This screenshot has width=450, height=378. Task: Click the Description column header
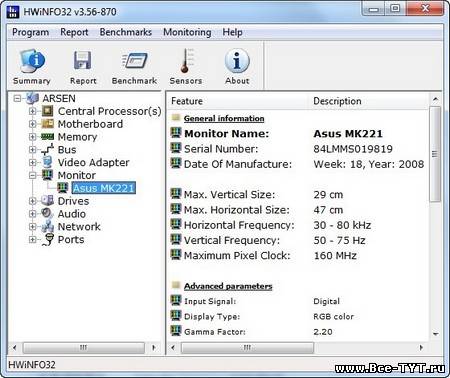pyautogui.click(x=368, y=101)
